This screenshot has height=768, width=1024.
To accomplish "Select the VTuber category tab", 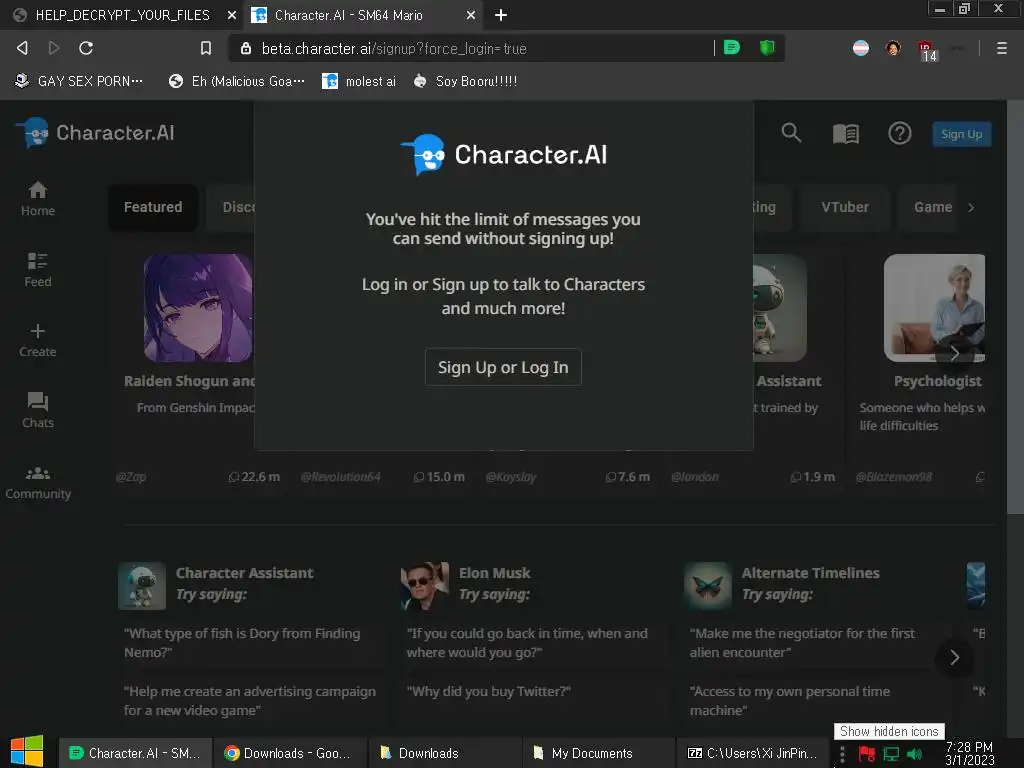I will [845, 207].
